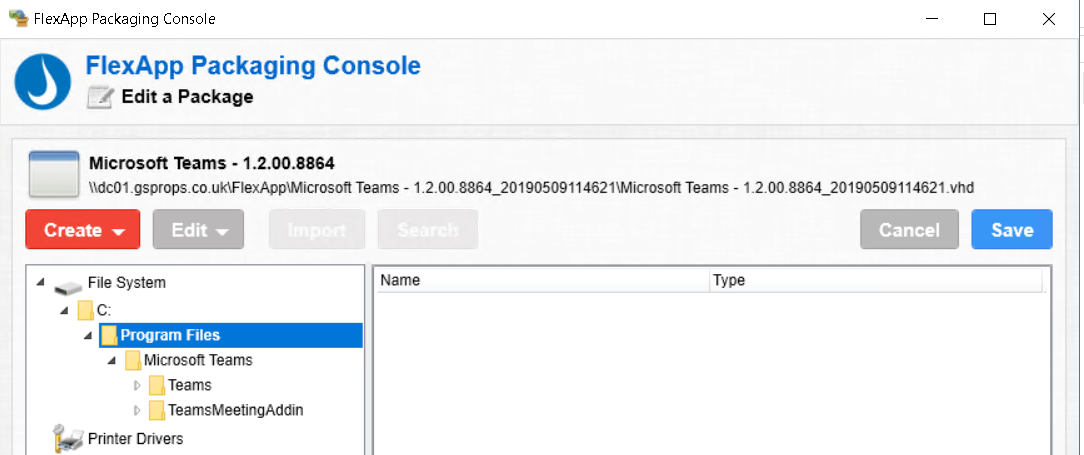Open the Edit dropdown button
Image resolution: width=1084 pixels, height=455 pixels.
[199, 230]
